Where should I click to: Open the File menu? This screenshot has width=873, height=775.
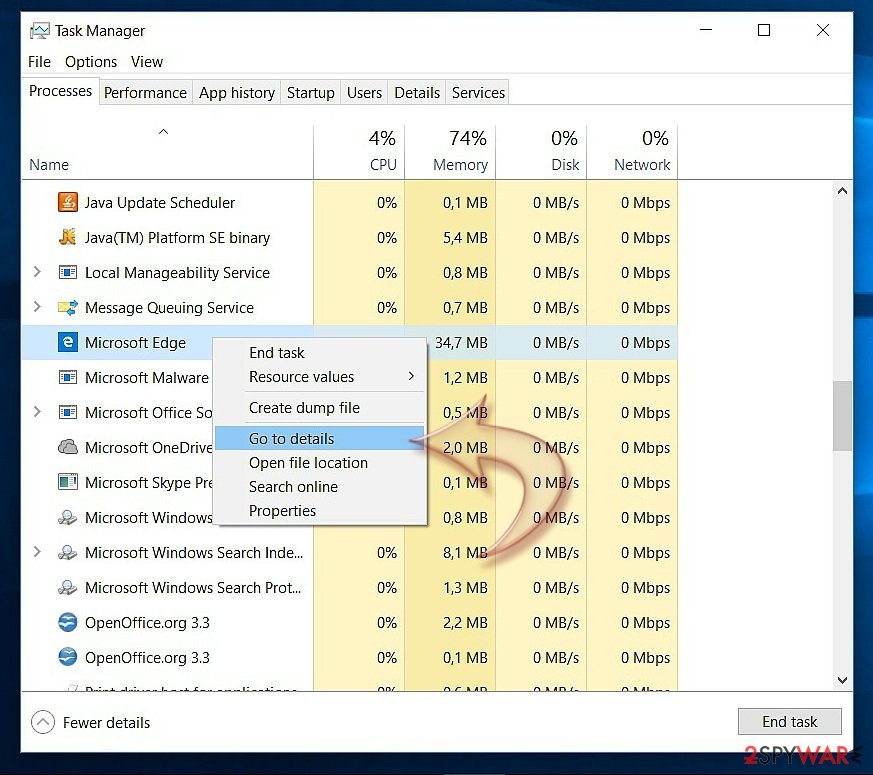pyautogui.click(x=39, y=62)
